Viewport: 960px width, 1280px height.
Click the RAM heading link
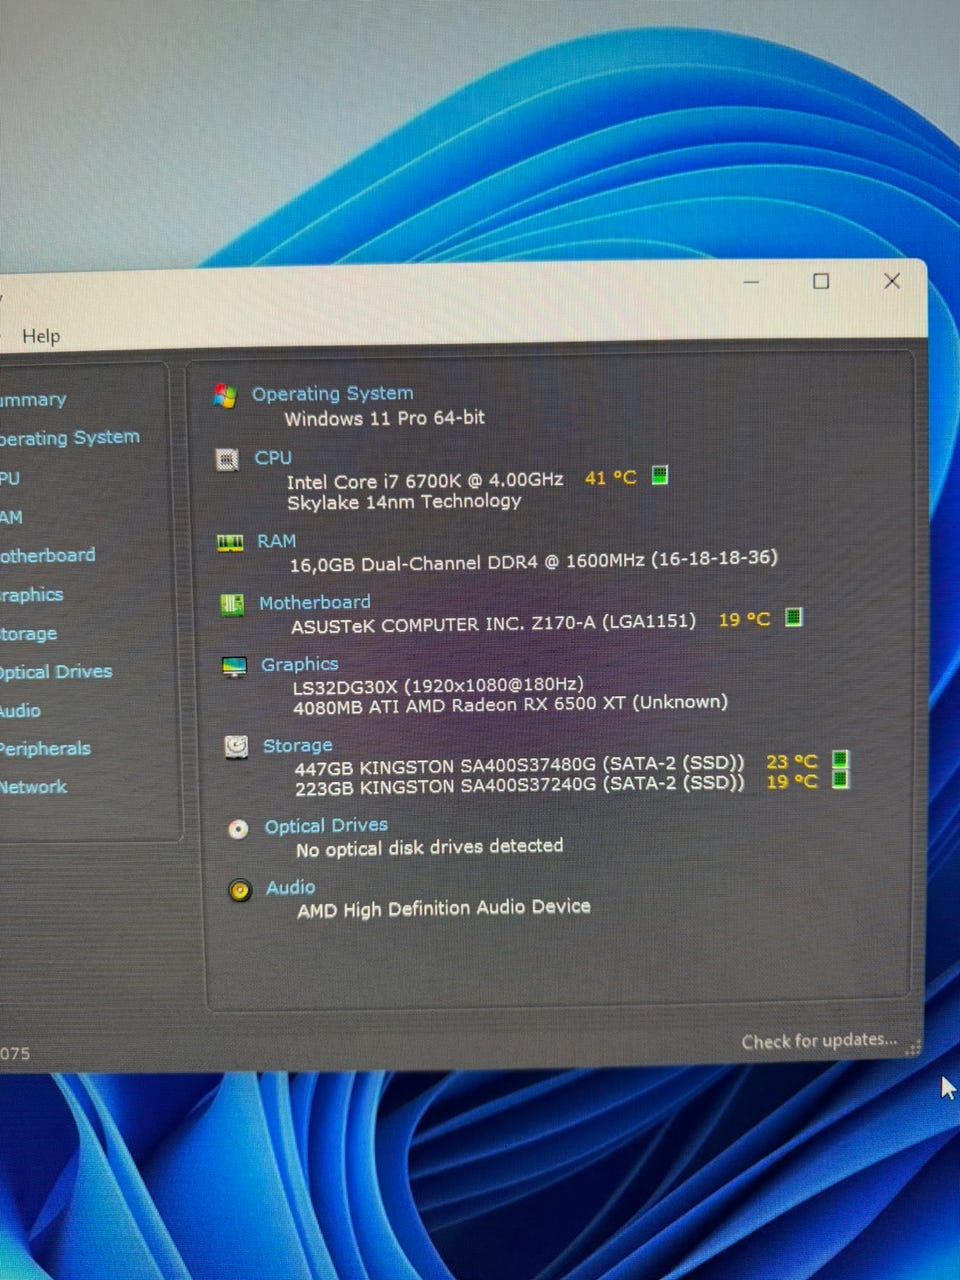point(276,541)
